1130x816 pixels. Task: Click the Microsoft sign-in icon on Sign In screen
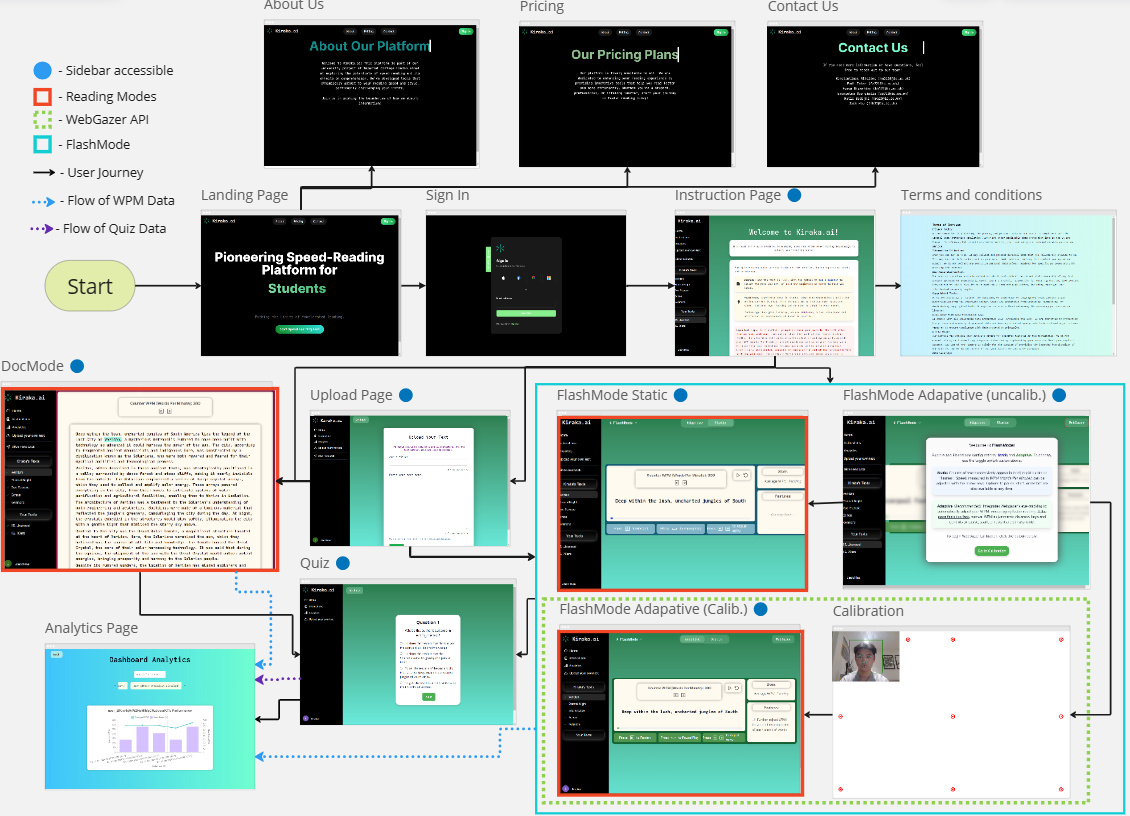pyautogui.click(x=549, y=278)
